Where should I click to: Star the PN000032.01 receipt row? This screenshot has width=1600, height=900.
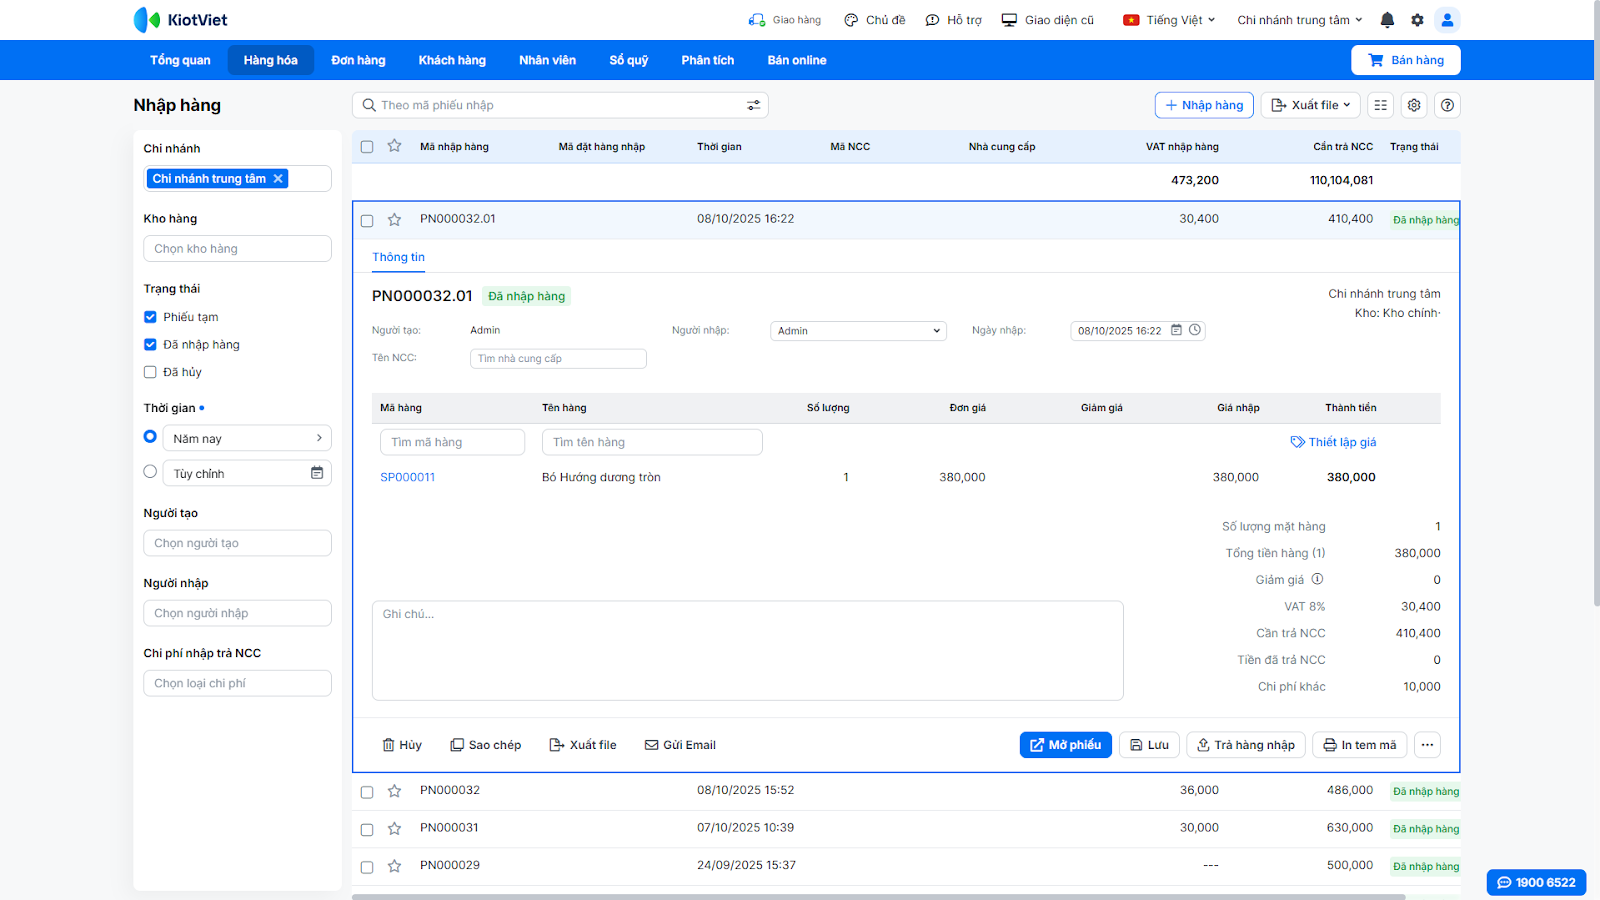tap(395, 220)
